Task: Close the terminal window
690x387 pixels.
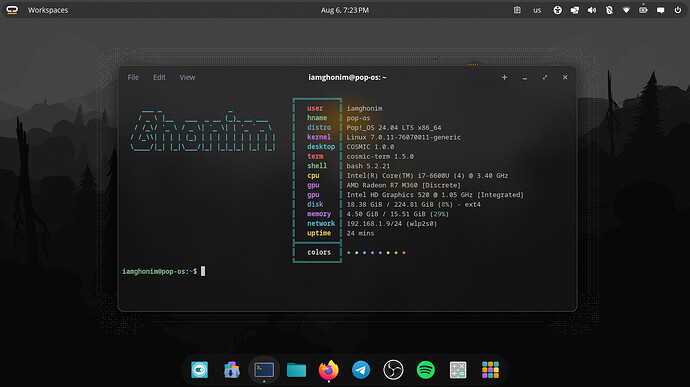Action: tap(565, 77)
